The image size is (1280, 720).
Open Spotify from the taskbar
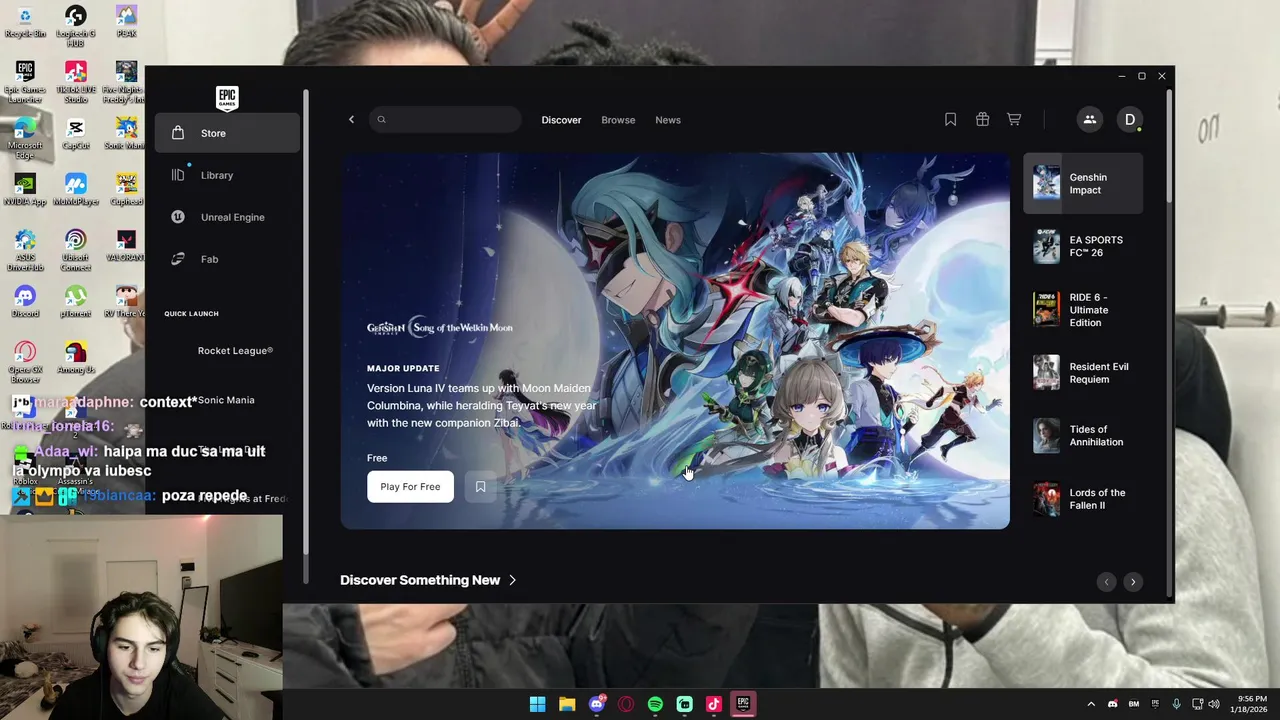coord(655,704)
